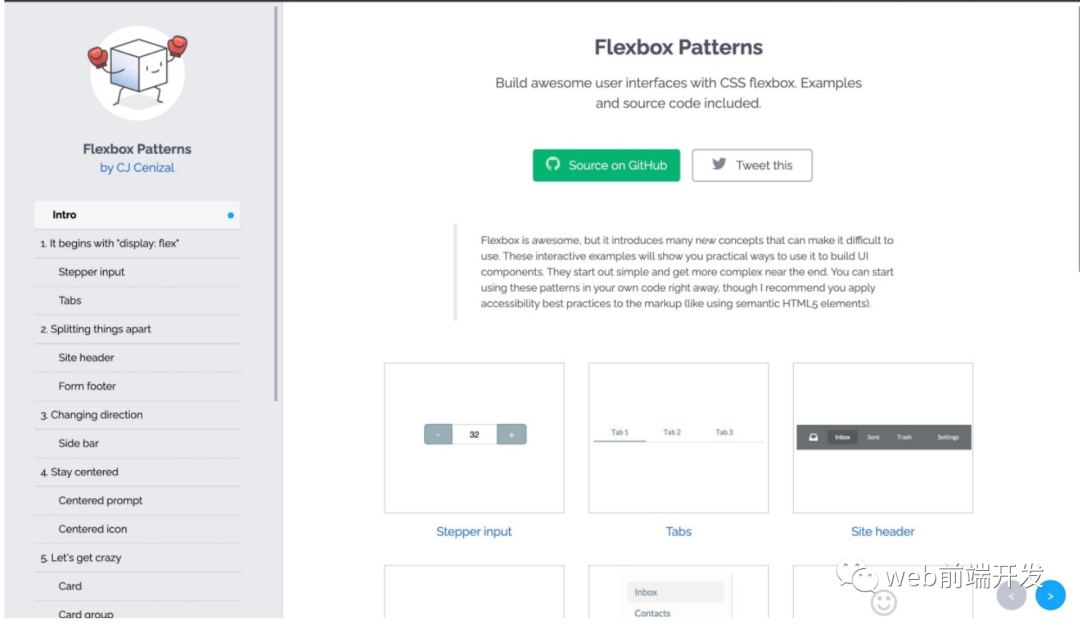
Task: Open Source on GitHub
Action: [x=606, y=165]
